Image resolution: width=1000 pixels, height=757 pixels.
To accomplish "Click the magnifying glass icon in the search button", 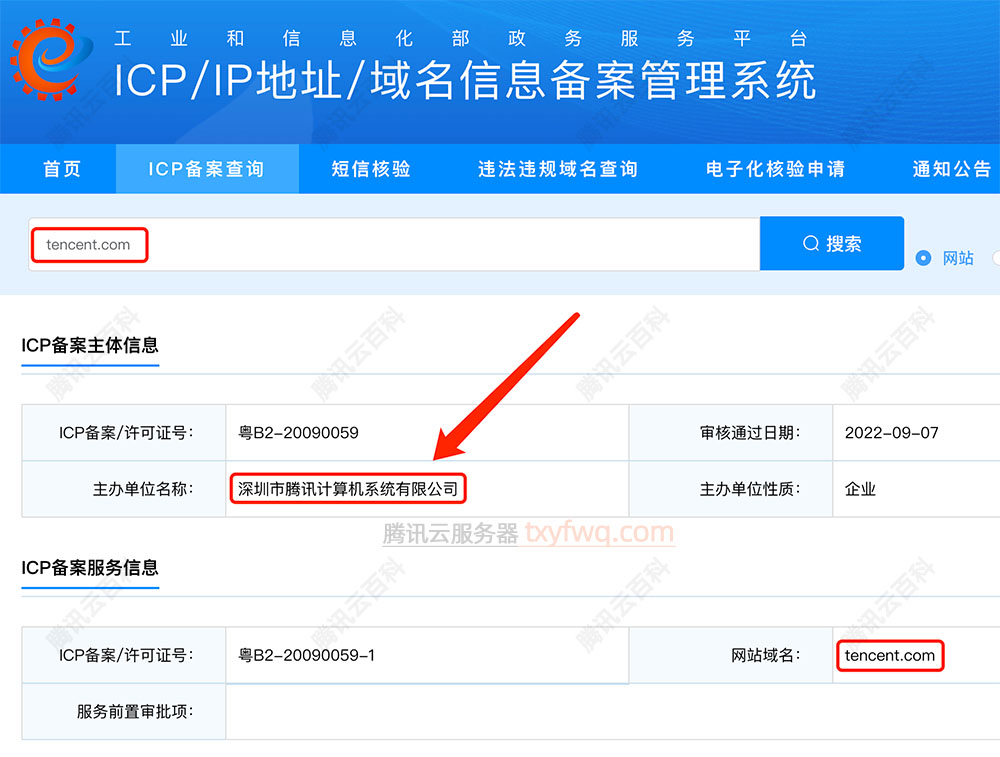I will point(812,242).
